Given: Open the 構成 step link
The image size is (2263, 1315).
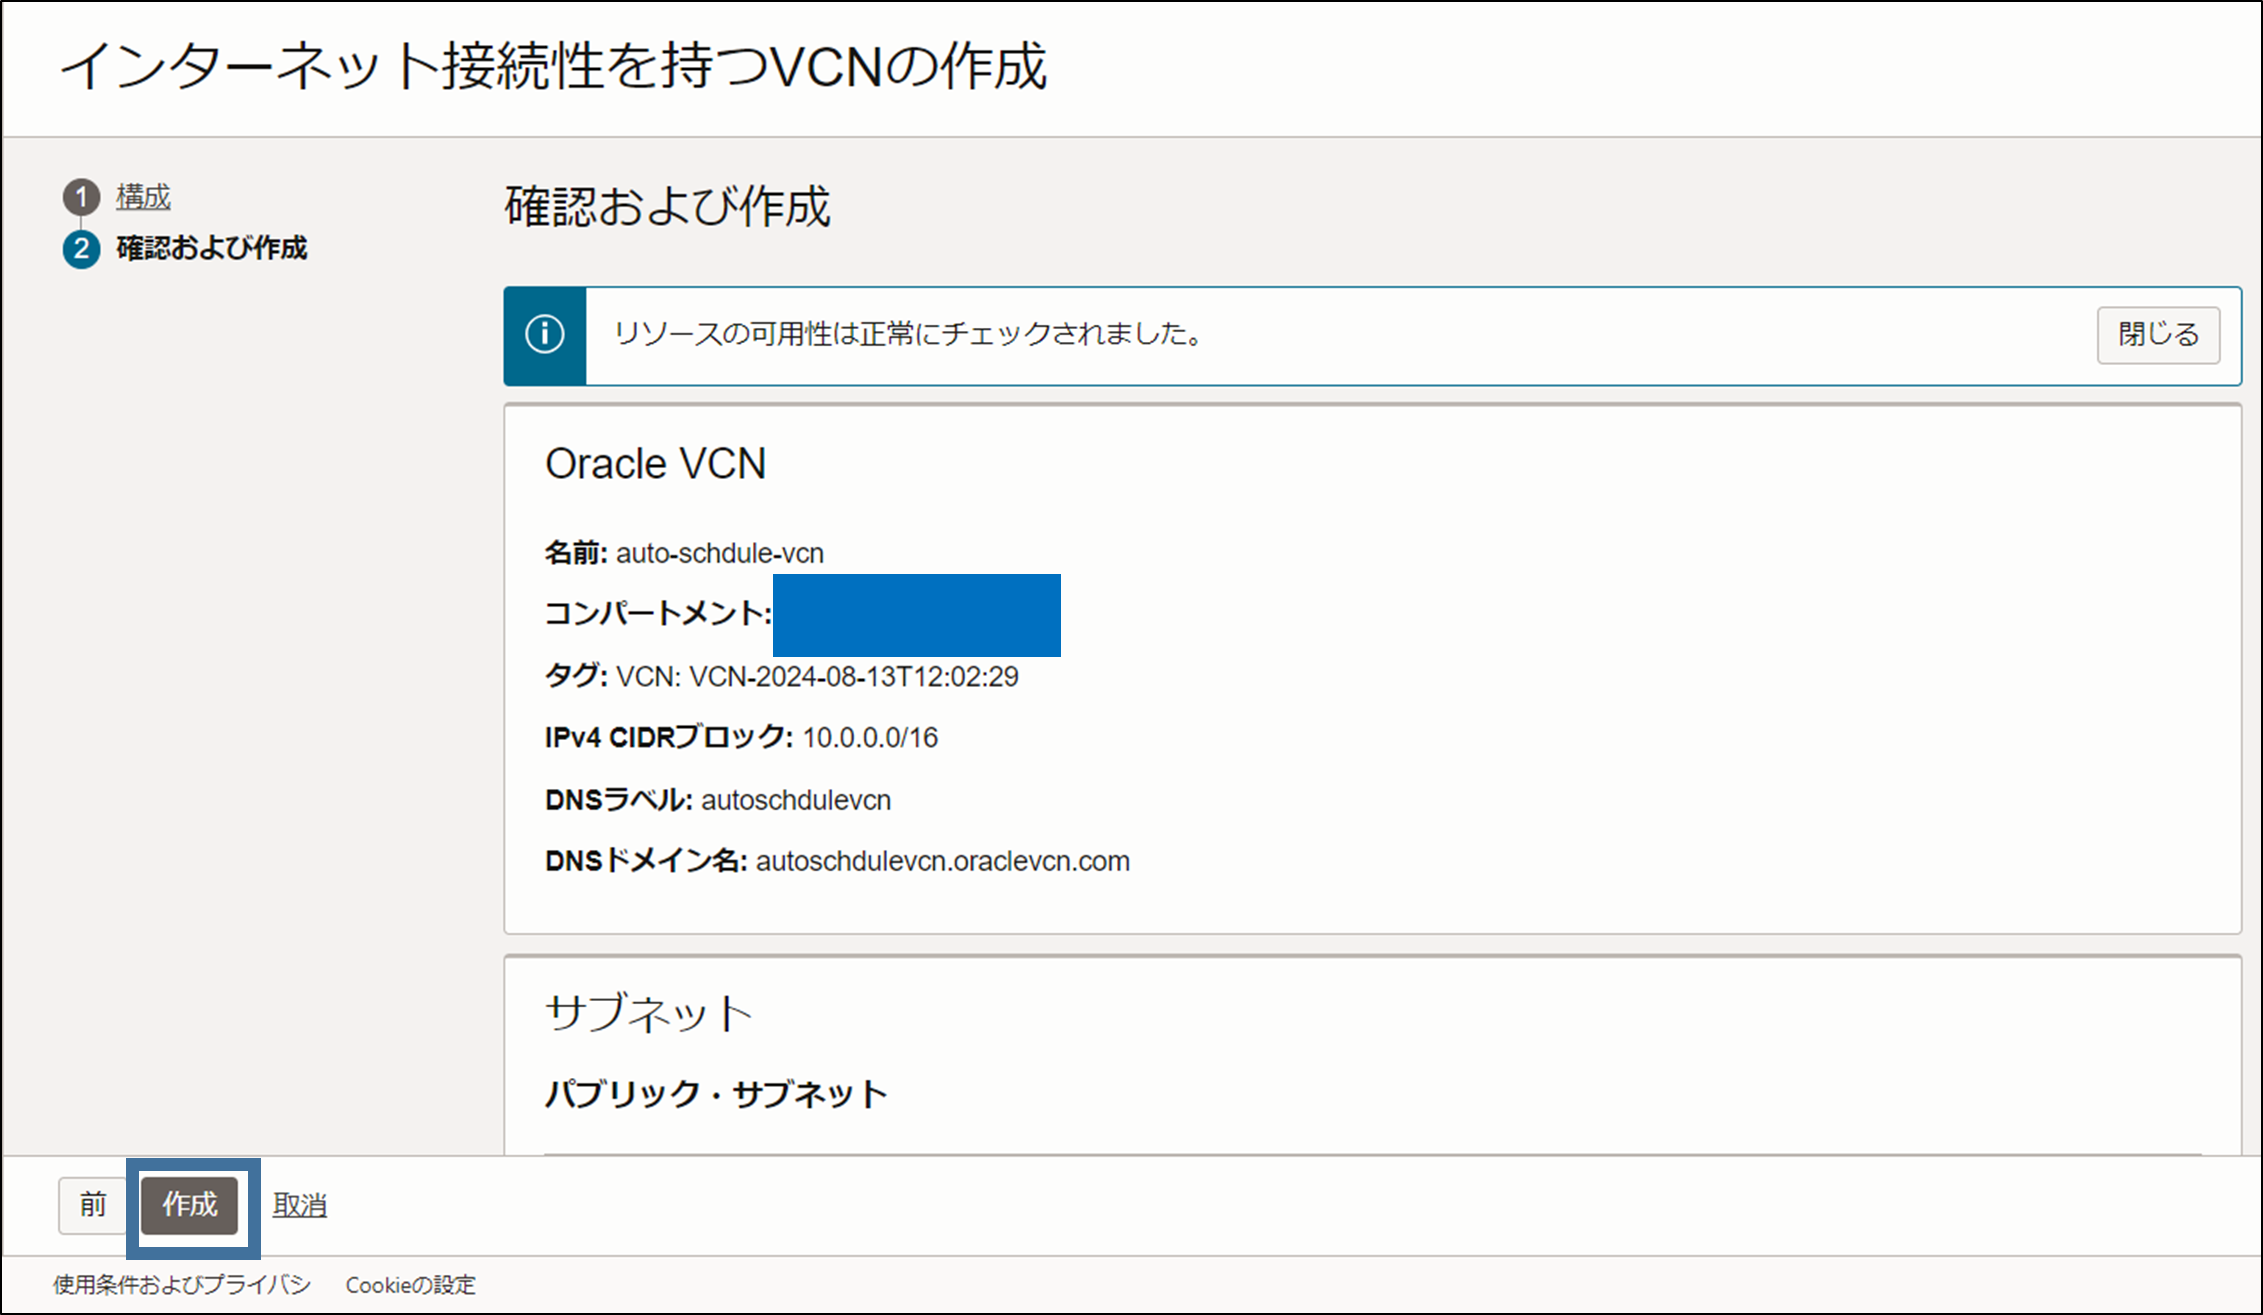Looking at the screenshot, I should [x=143, y=197].
